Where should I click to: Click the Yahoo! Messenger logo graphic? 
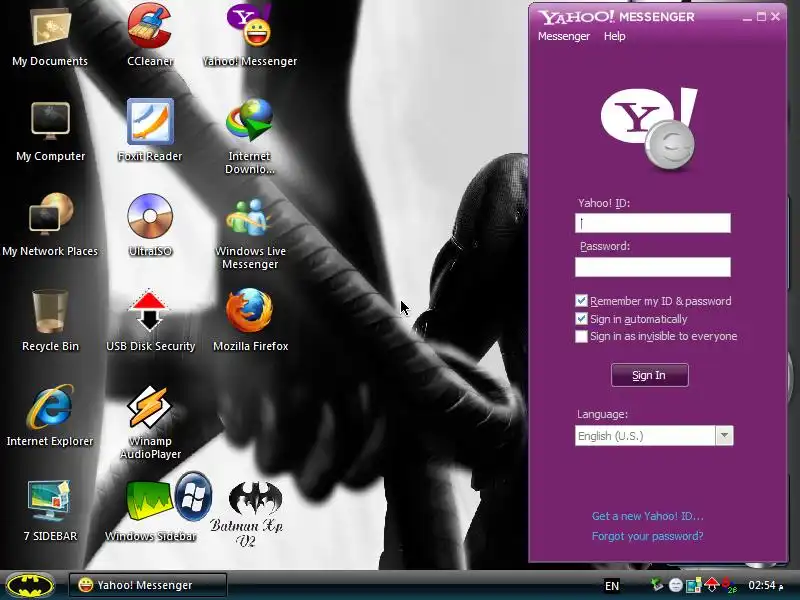[x=649, y=129]
